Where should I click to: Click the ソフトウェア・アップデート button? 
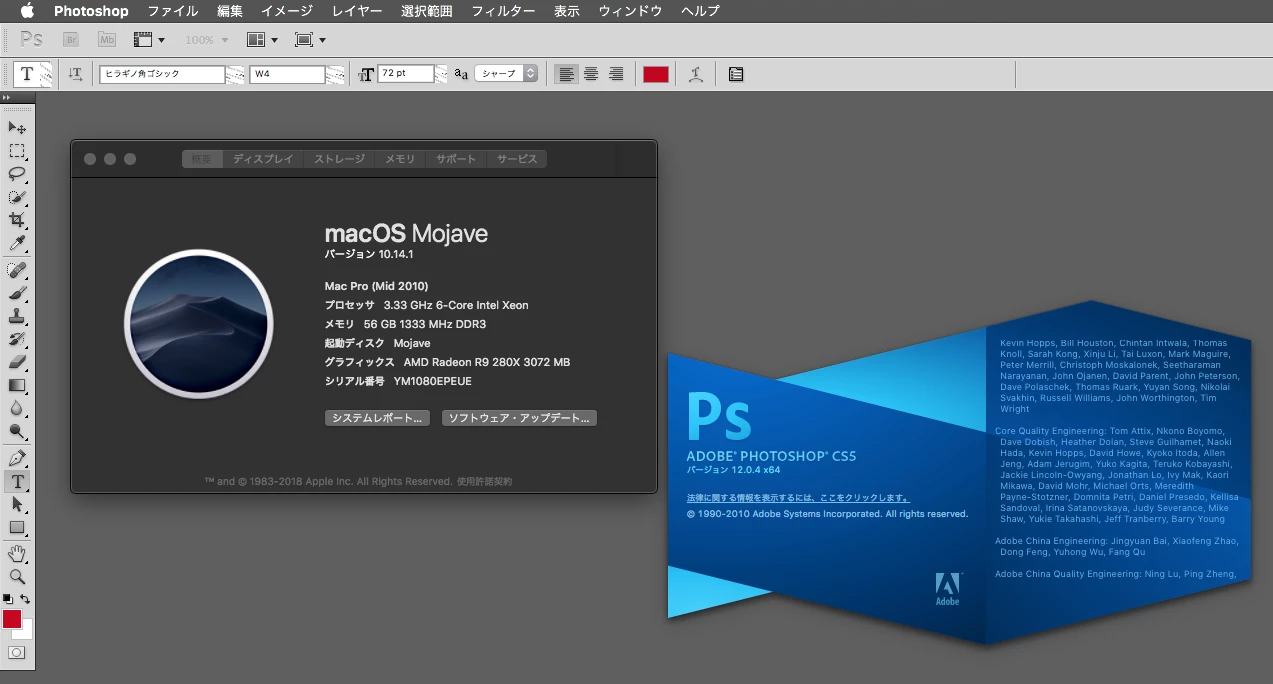coord(519,418)
